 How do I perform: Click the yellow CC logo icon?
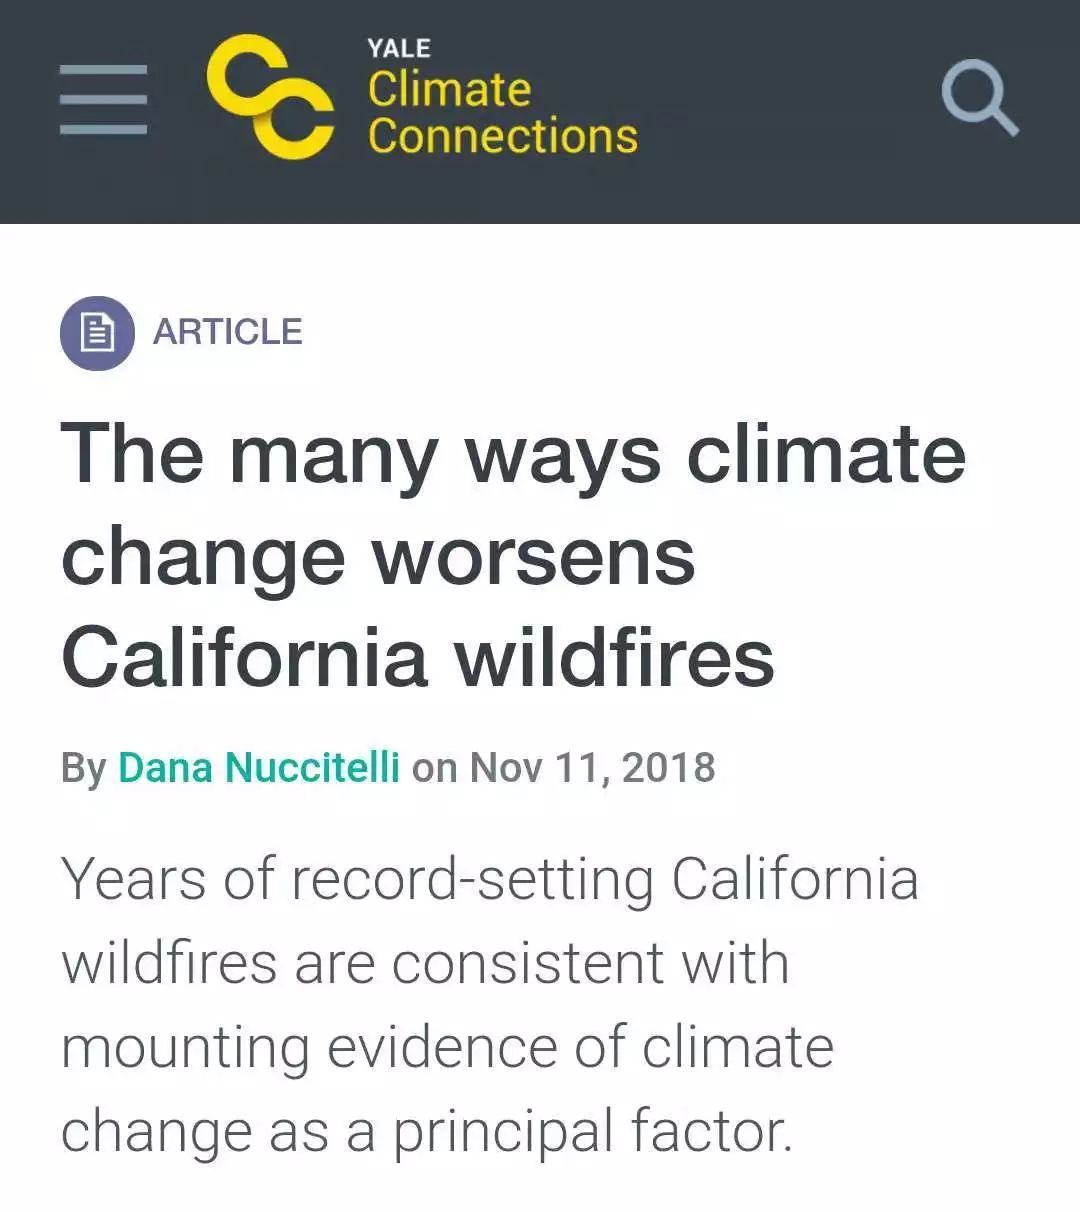coord(270,97)
